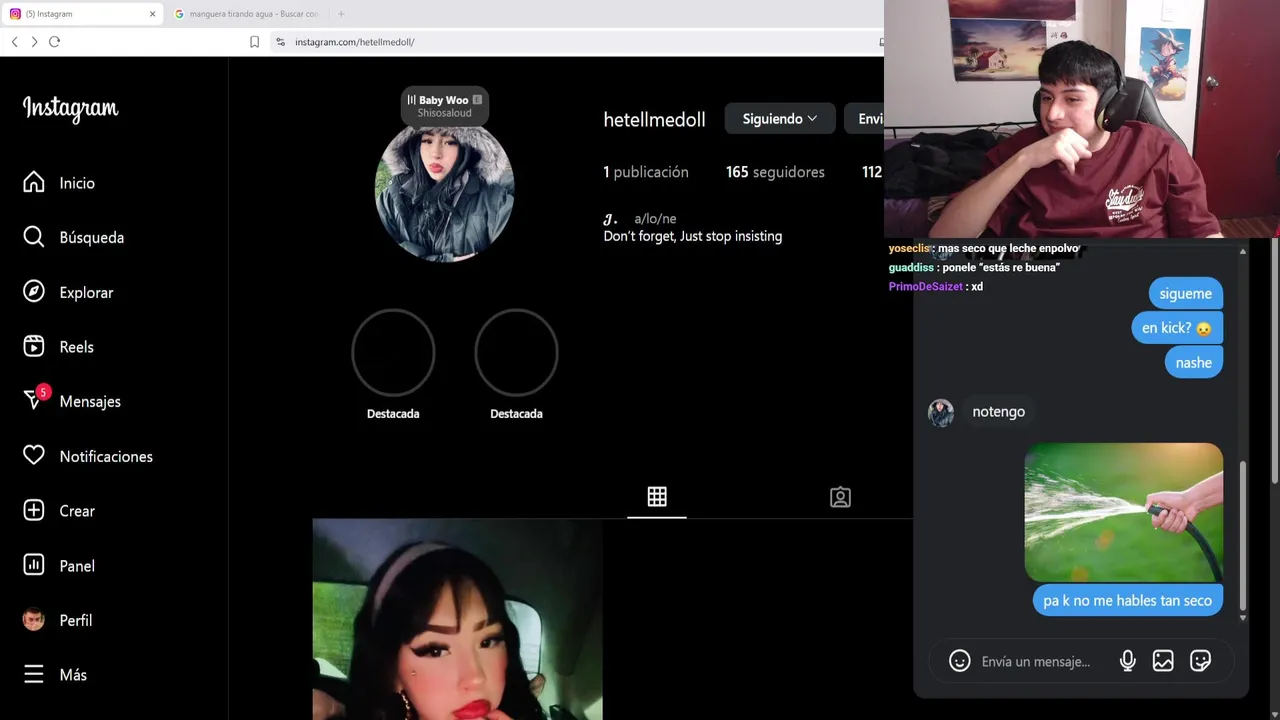
Task: Open the Más hamburger menu icon
Action: [x=34, y=674]
